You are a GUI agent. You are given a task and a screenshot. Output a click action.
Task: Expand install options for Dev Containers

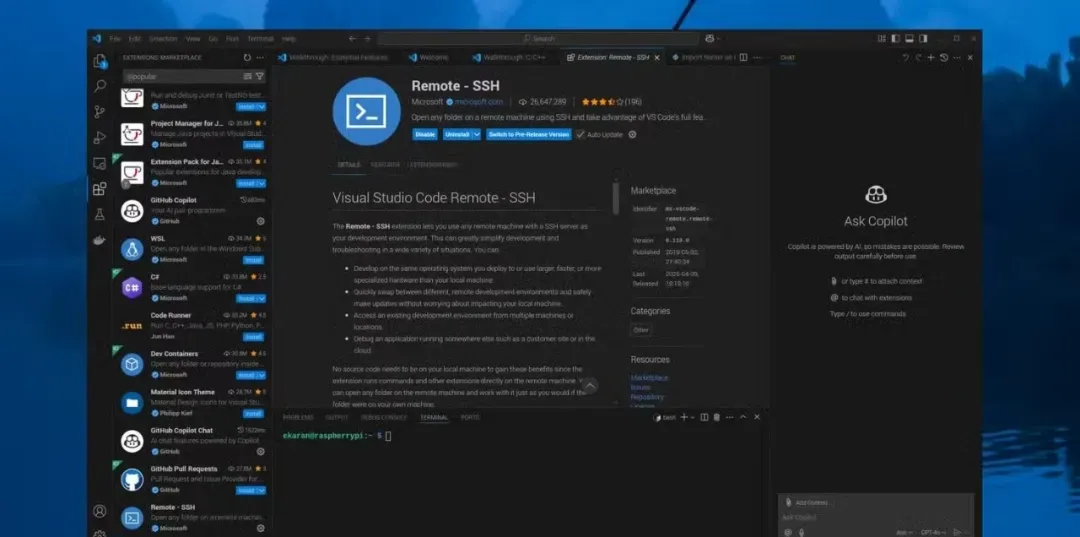tap(262, 375)
